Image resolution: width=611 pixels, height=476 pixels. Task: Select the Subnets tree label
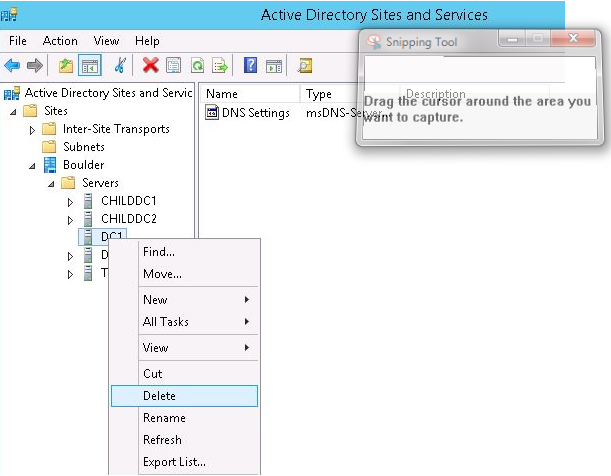click(84, 147)
